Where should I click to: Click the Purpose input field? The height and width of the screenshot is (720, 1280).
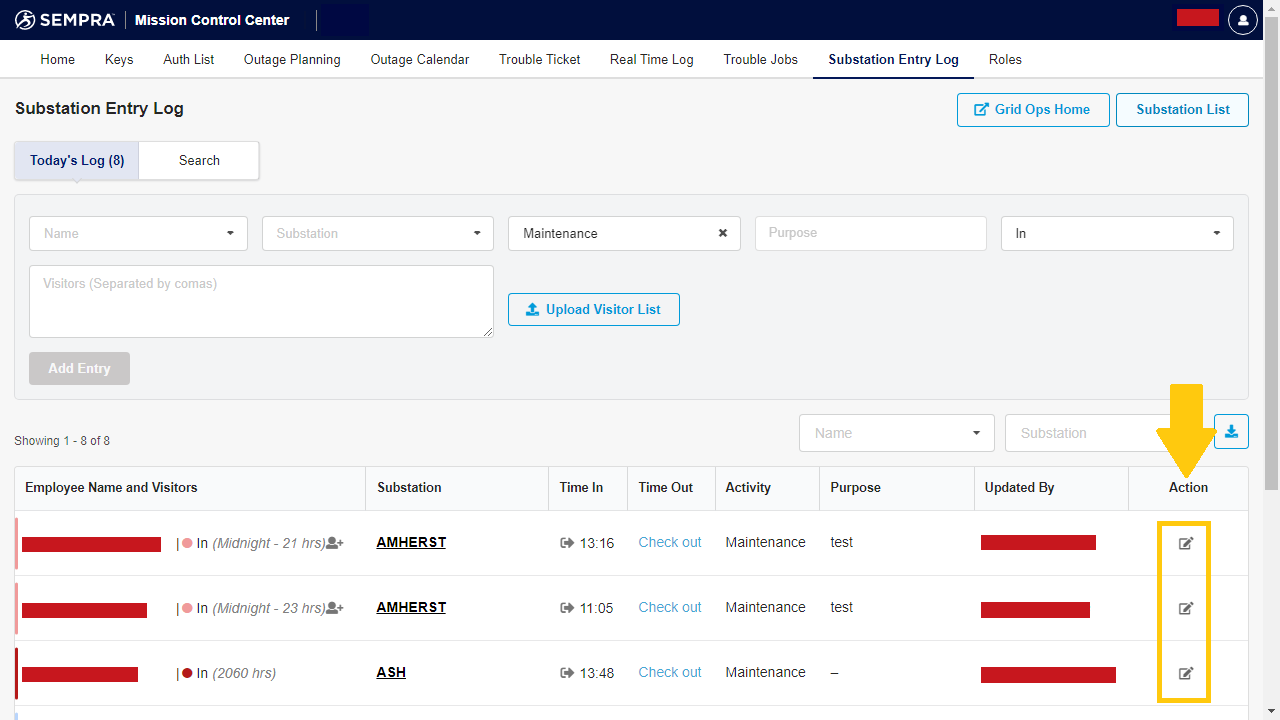point(870,233)
